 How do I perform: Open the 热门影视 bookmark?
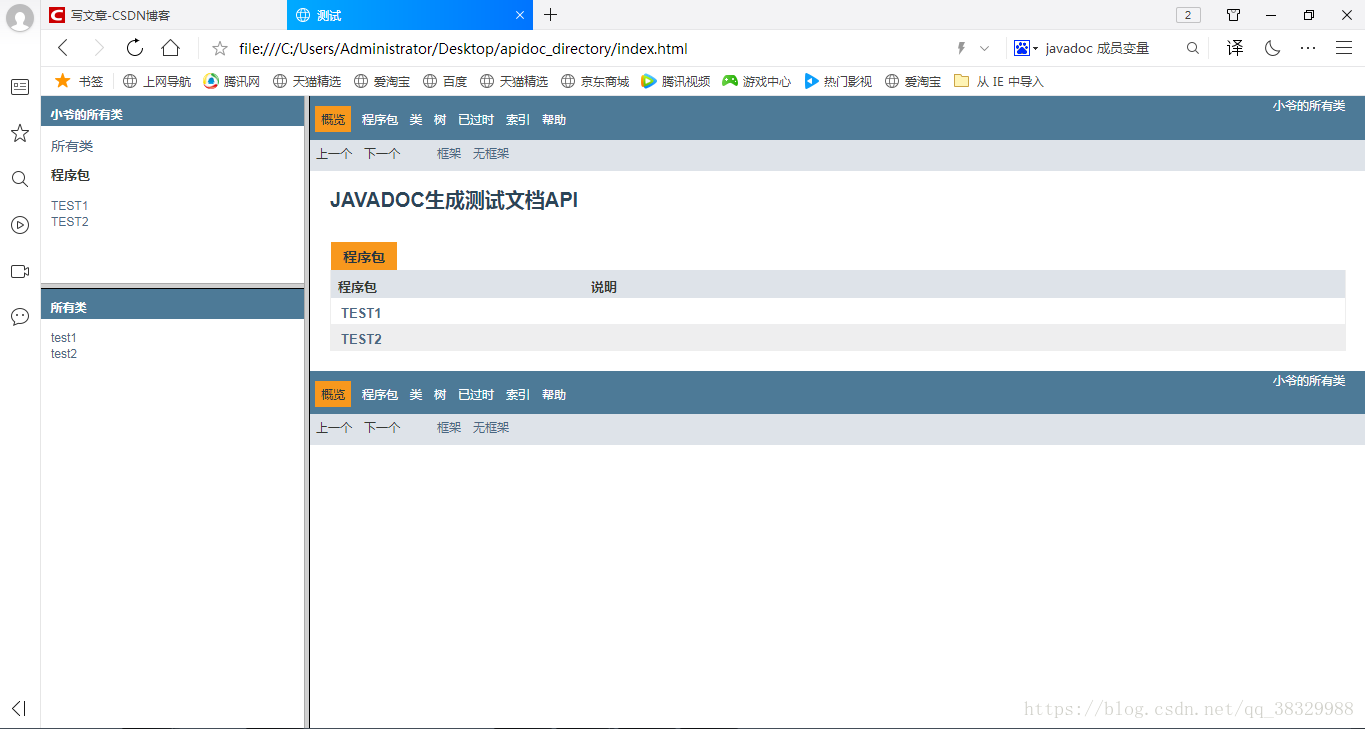838,81
